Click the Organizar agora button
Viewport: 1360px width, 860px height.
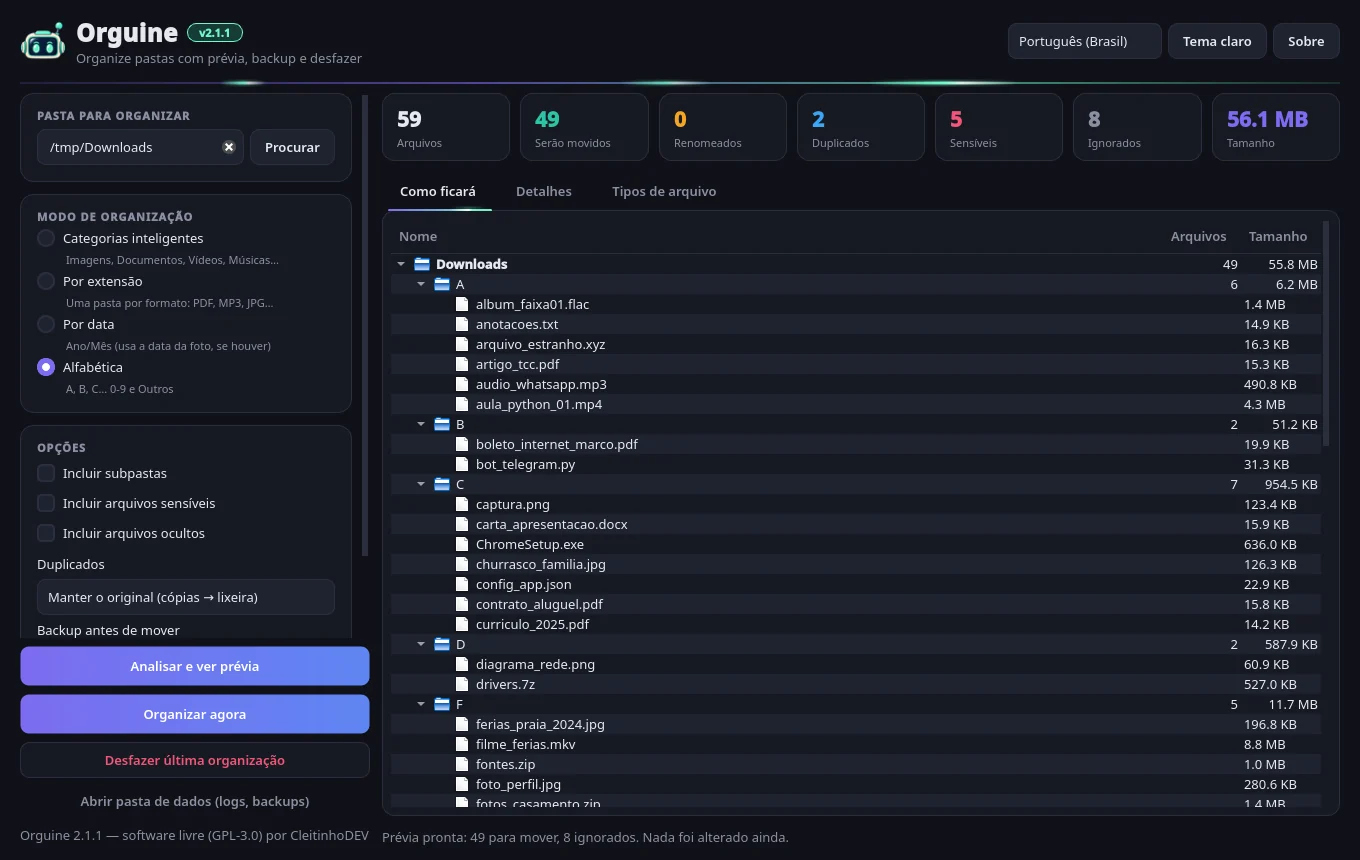pos(195,714)
